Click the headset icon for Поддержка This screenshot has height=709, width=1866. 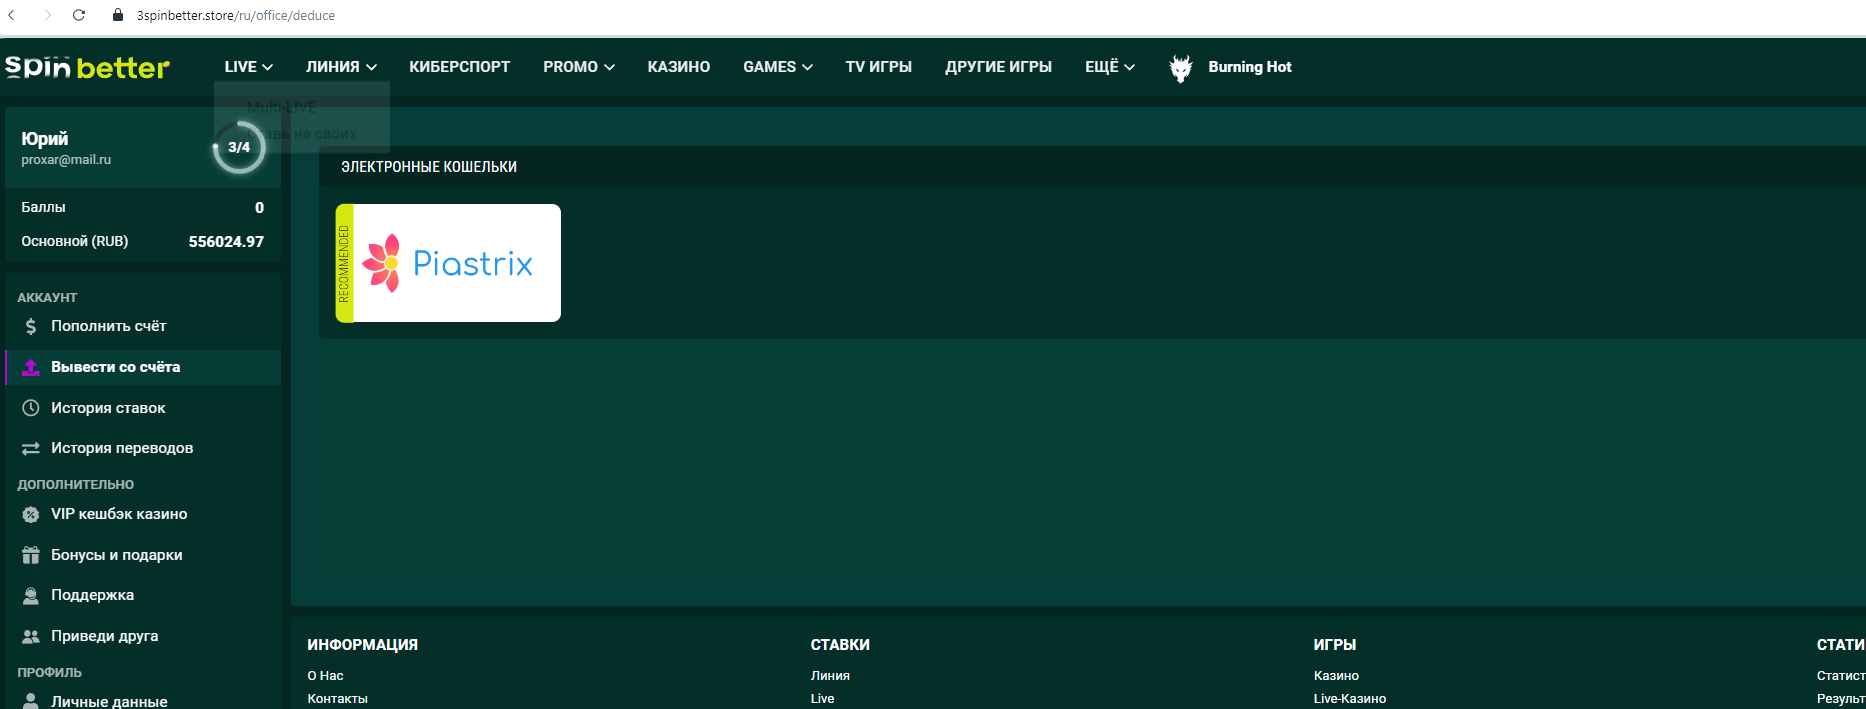[31, 595]
